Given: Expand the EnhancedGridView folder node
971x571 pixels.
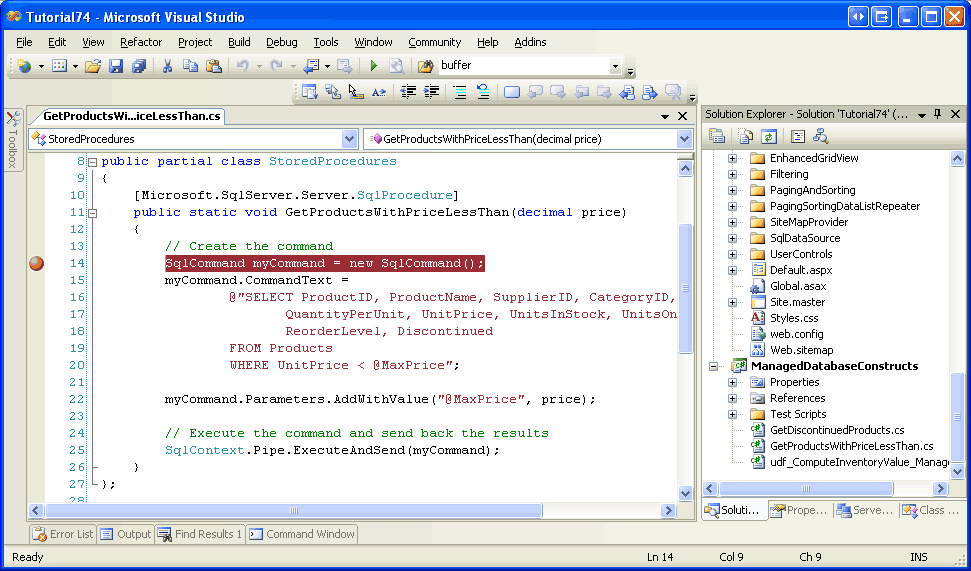Looking at the screenshot, I should pyautogui.click(x=732, y=158).
